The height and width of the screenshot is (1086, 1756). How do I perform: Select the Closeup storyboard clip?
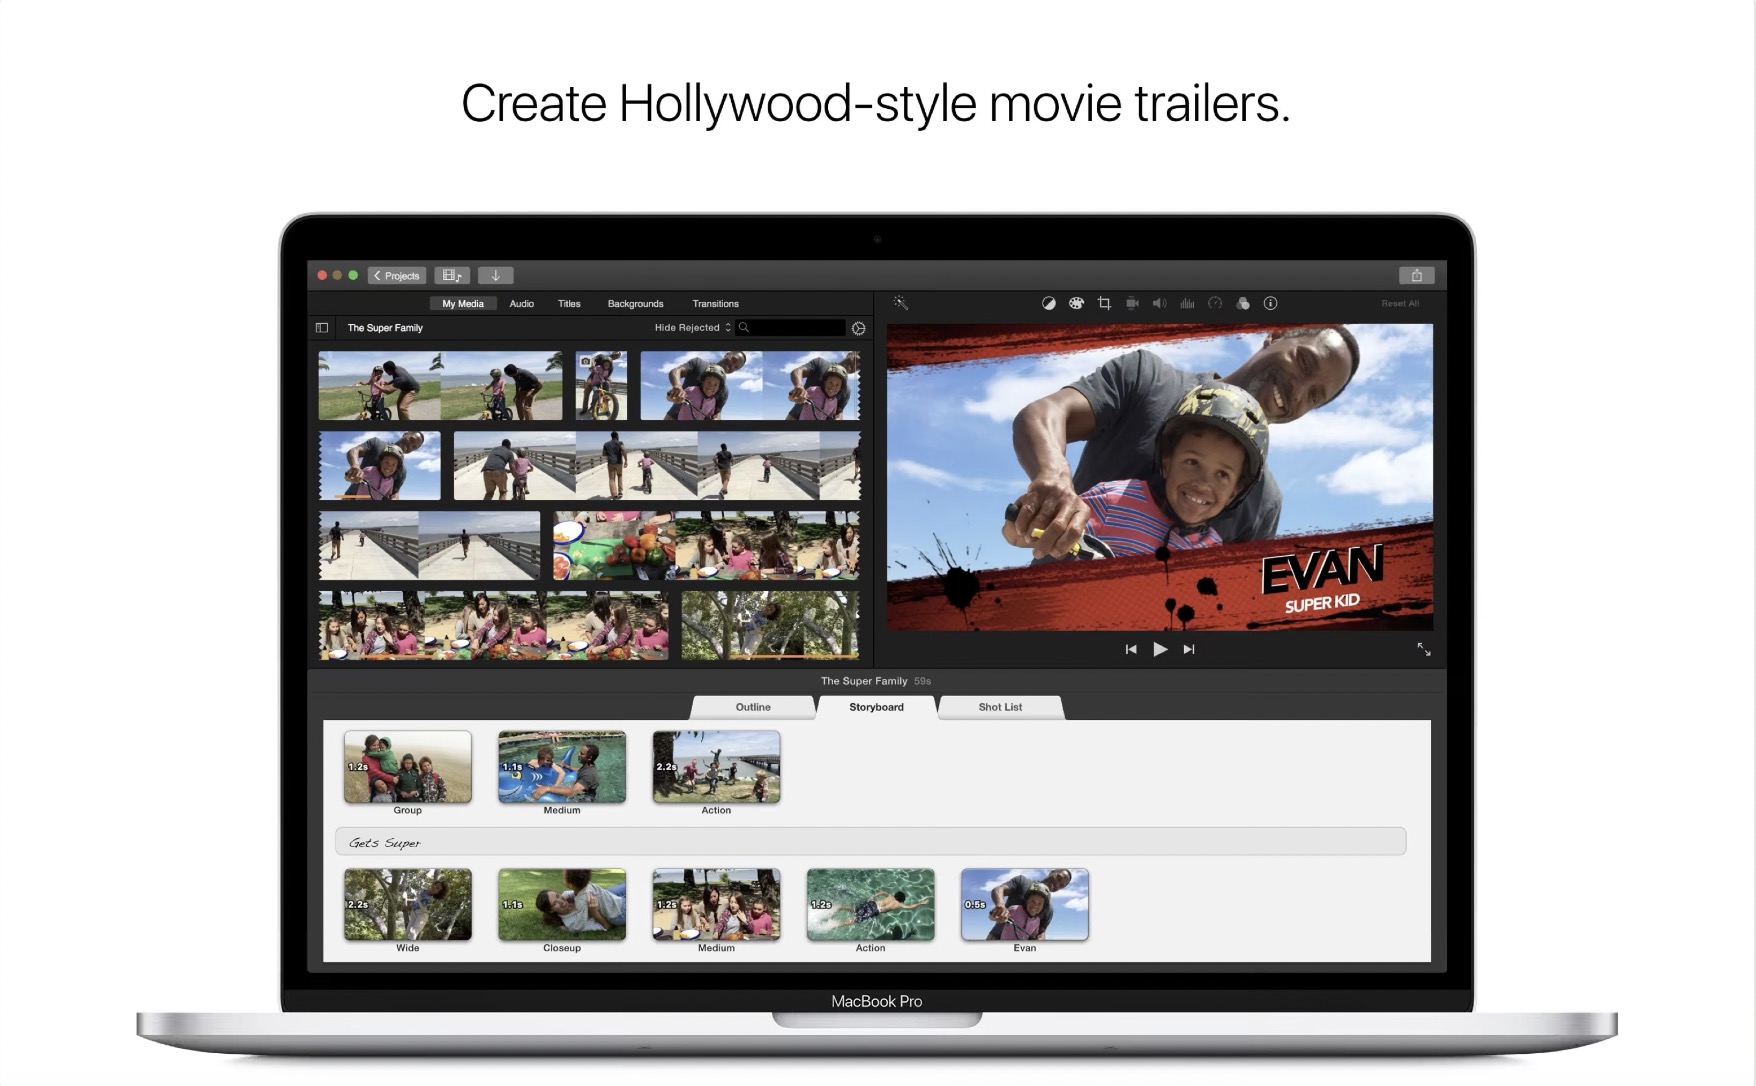562,905
